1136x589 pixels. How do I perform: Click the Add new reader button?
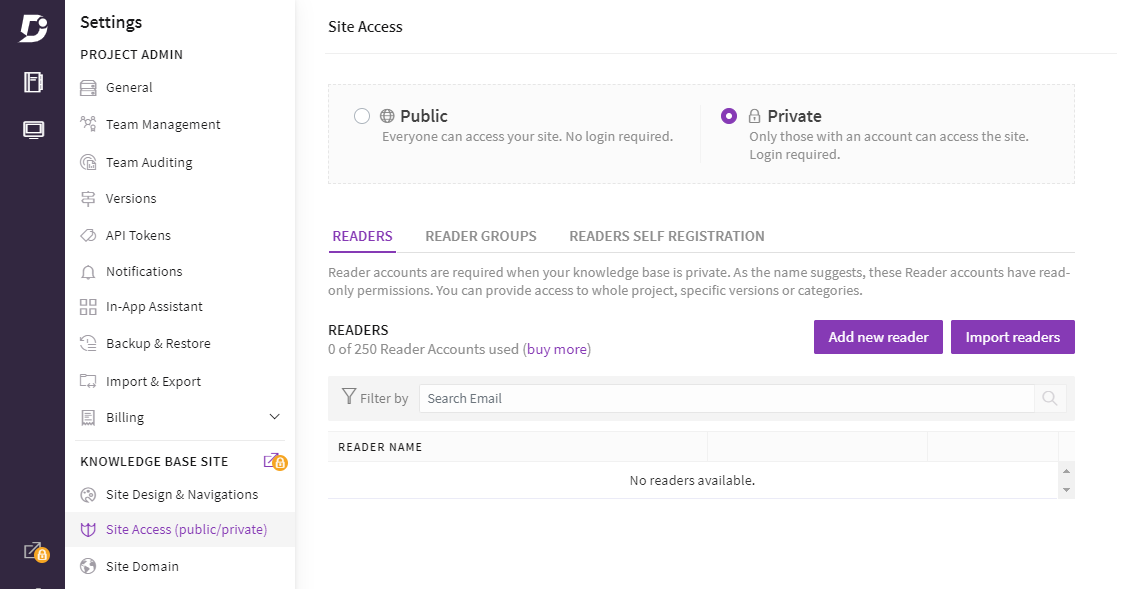877,337
